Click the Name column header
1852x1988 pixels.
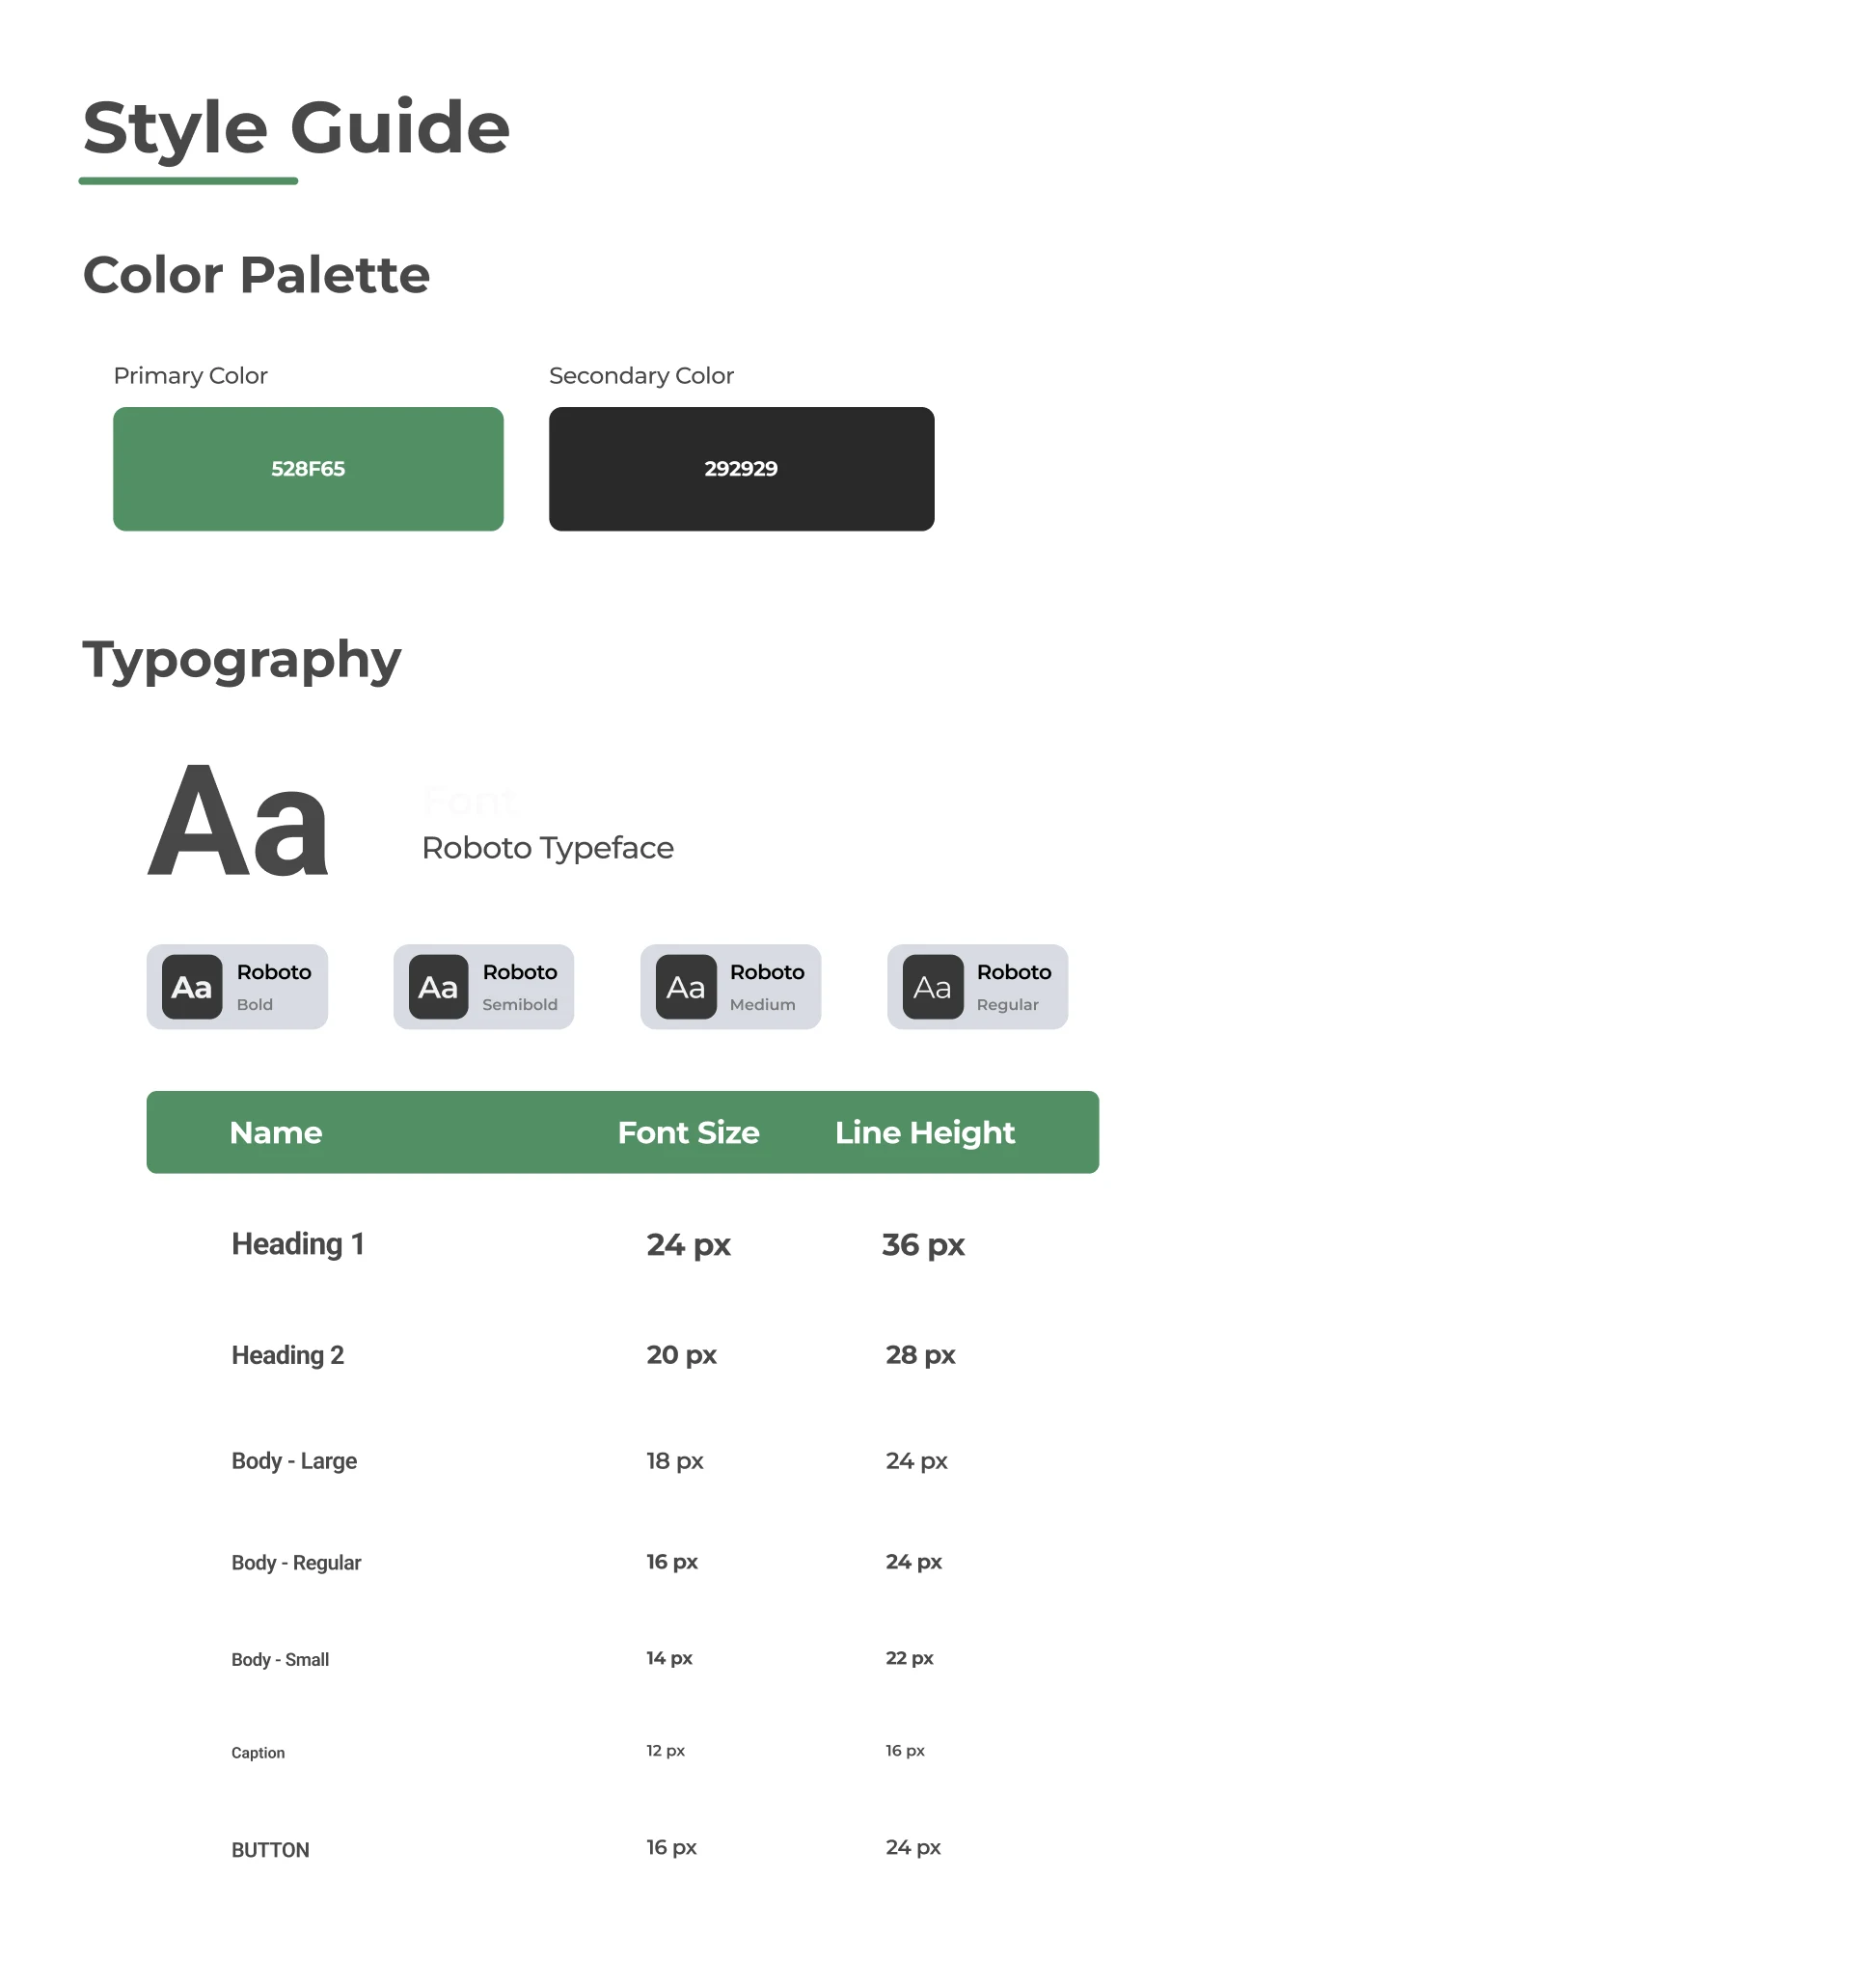pyautogui.click(x=276, y=1132)
